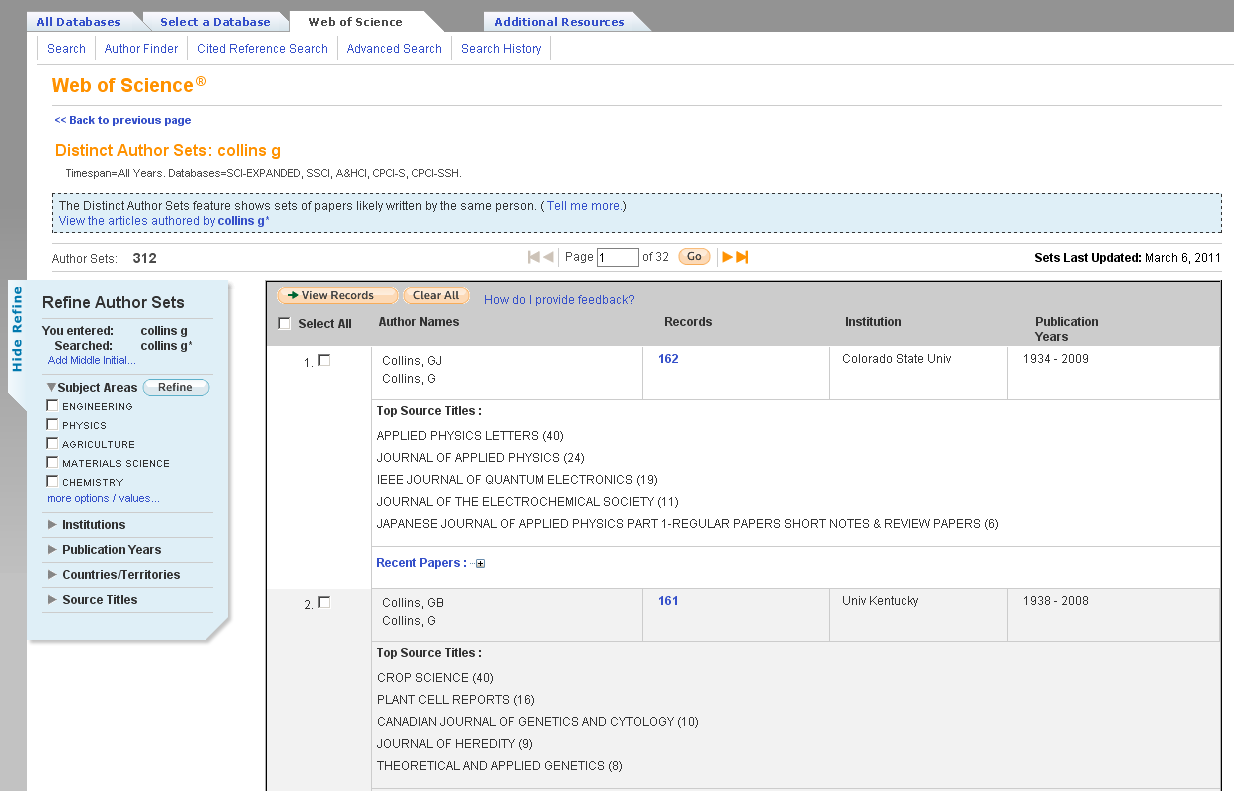Go to the next page of author sets
Image resolution: width=1234 pixels, height=791 pixels.
pyautogui.click(x=727, y=257)
